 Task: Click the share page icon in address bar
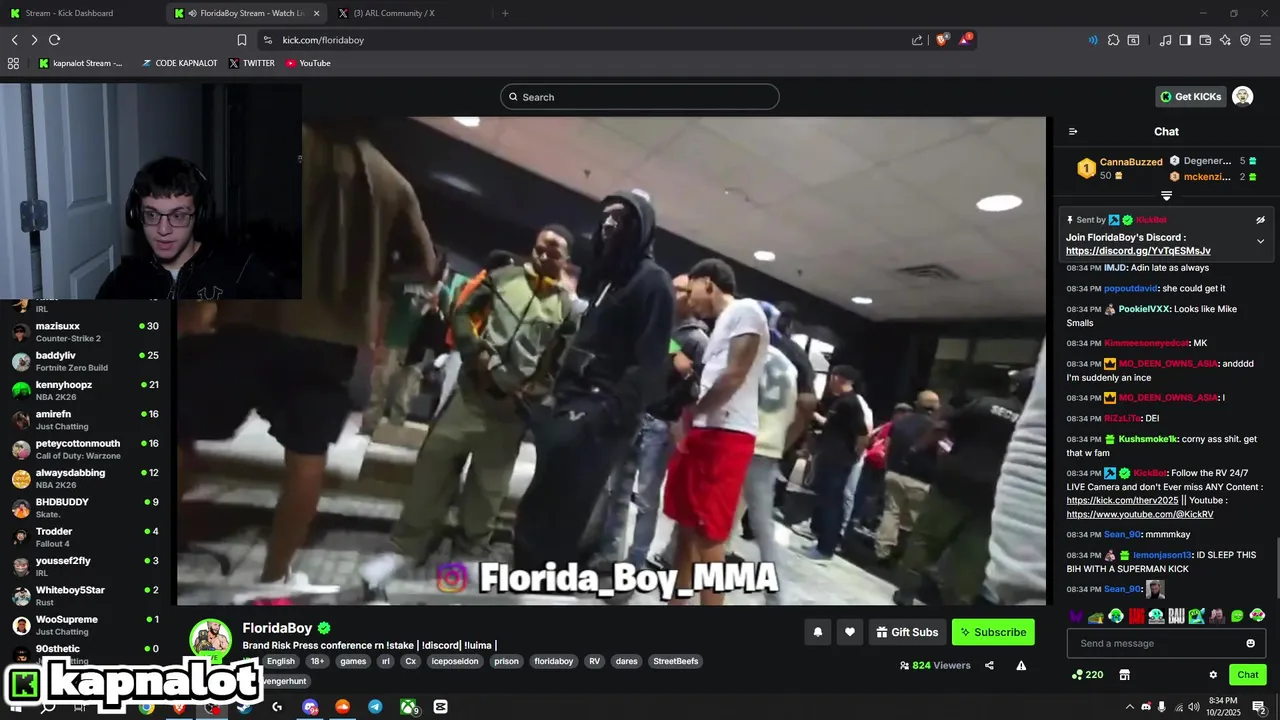click(x=917, y=40)
